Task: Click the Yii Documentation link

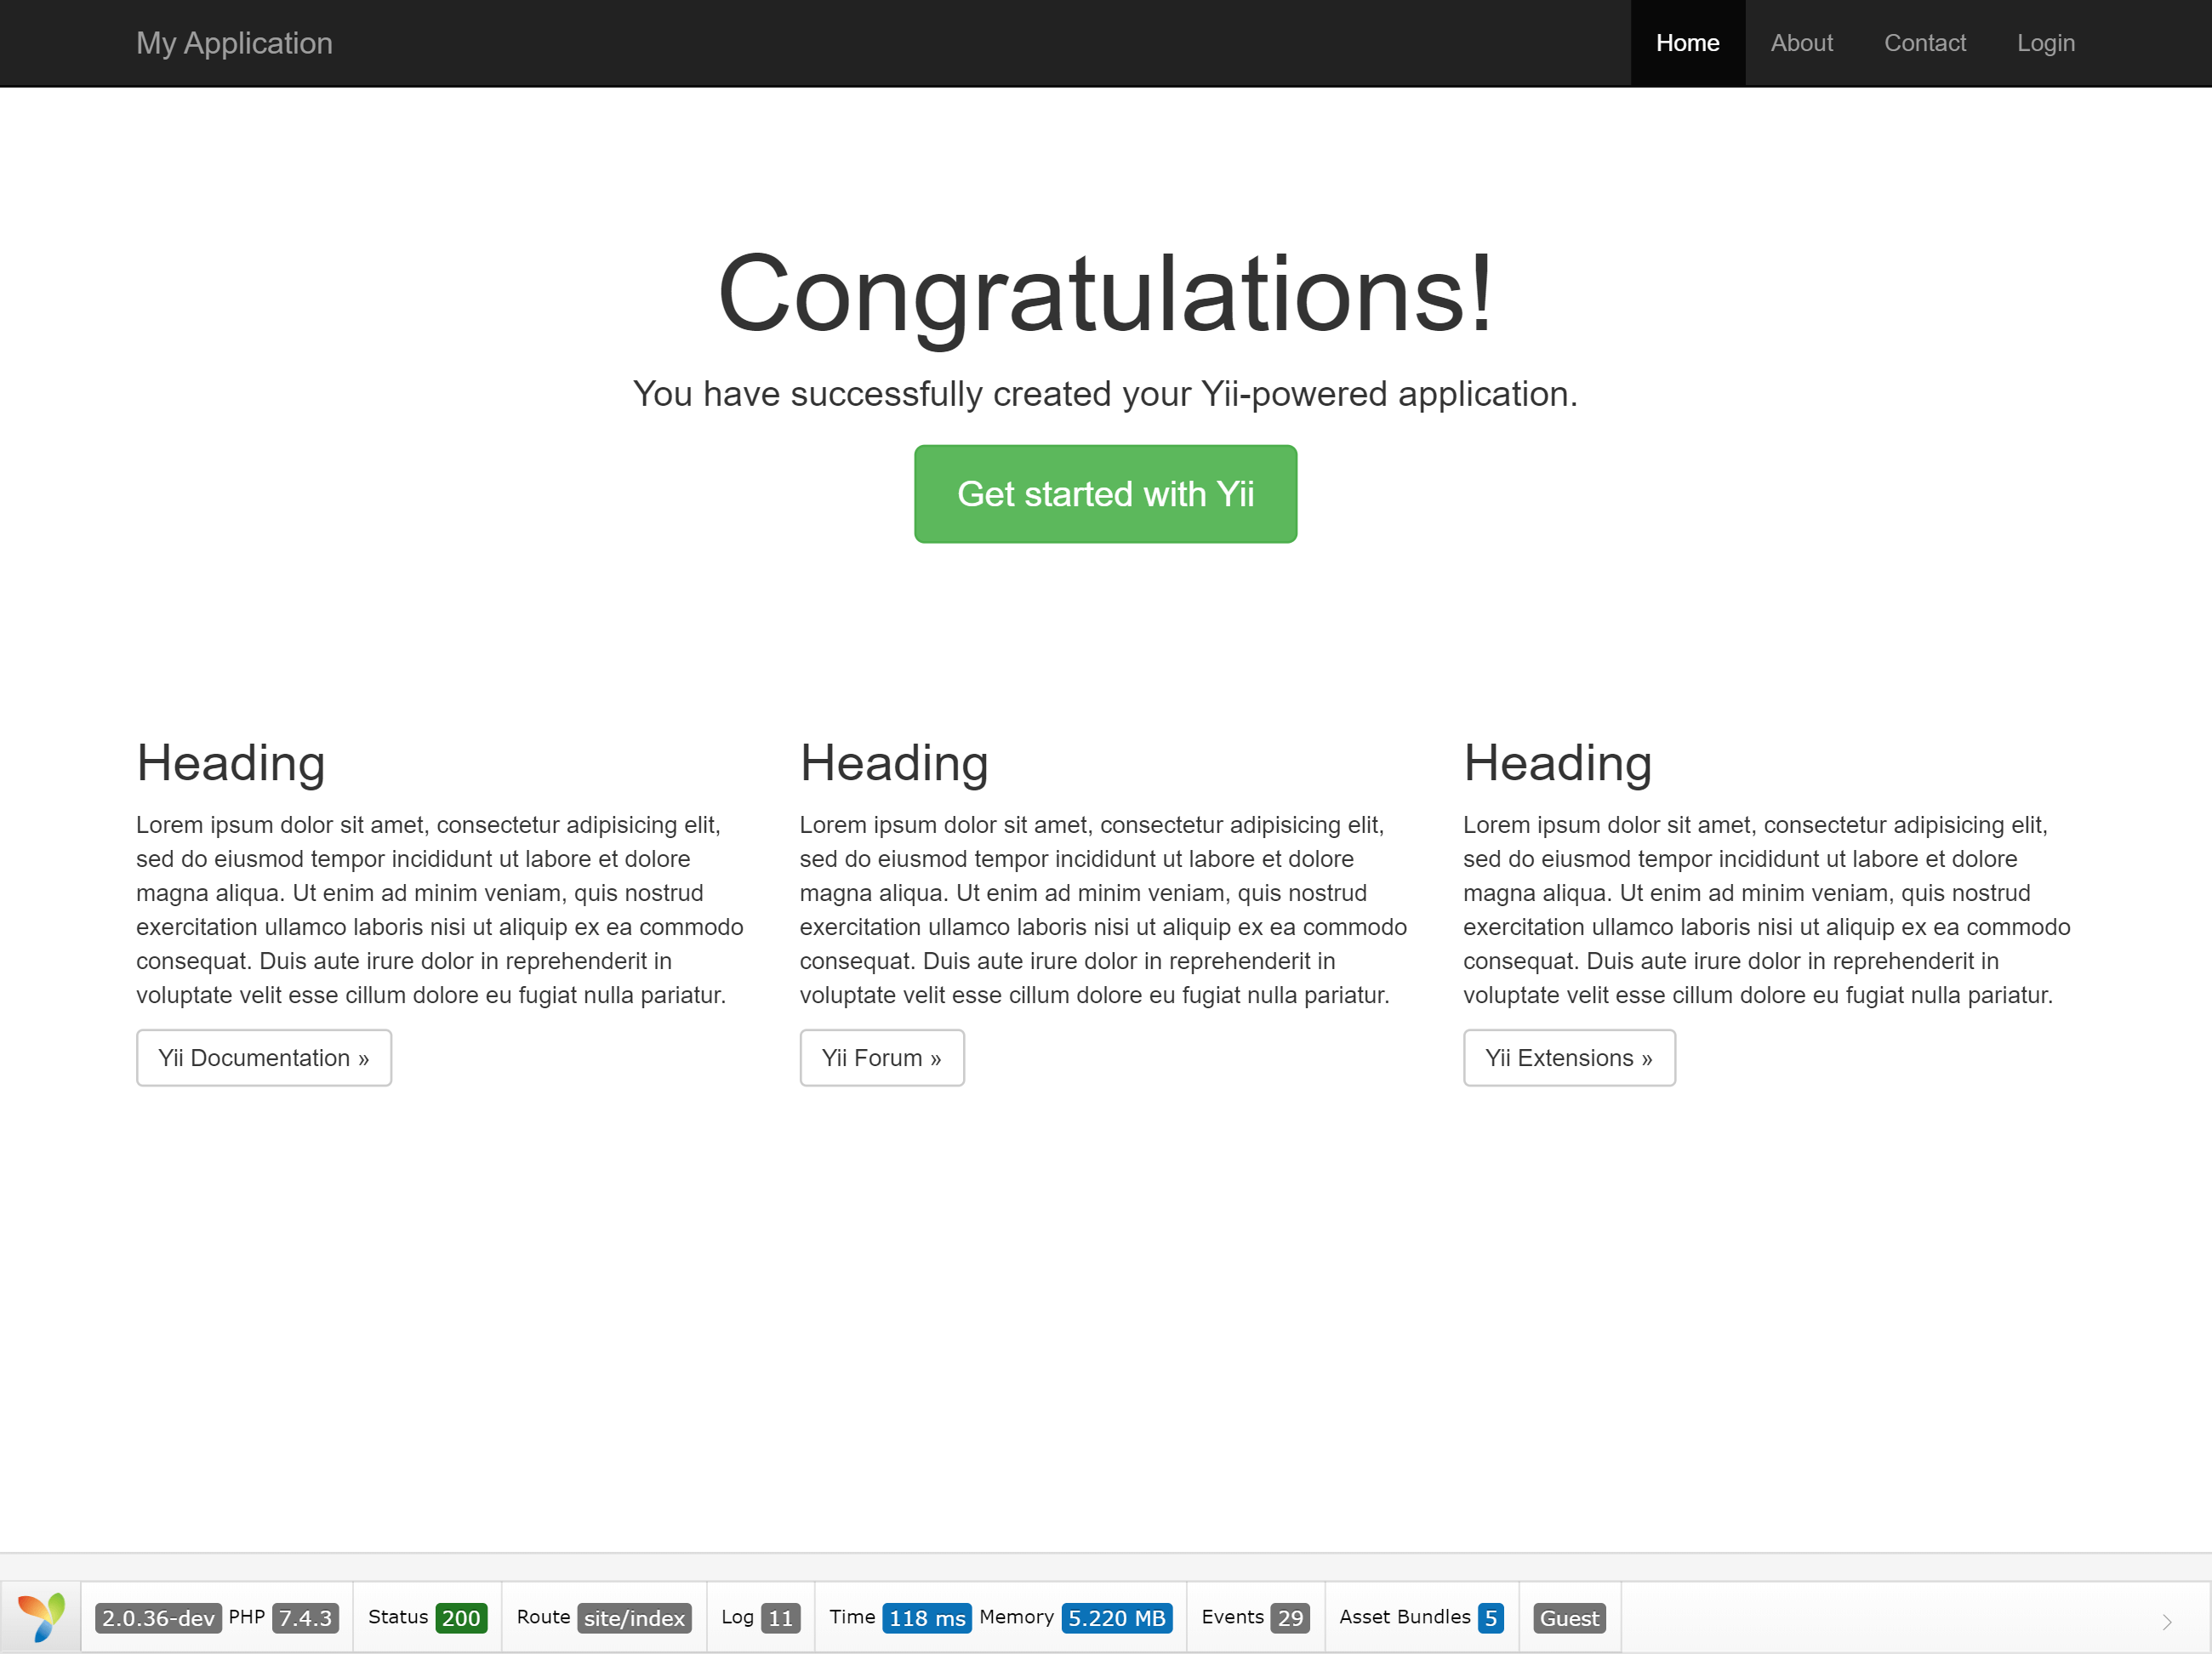Action: click(264, 1057)
